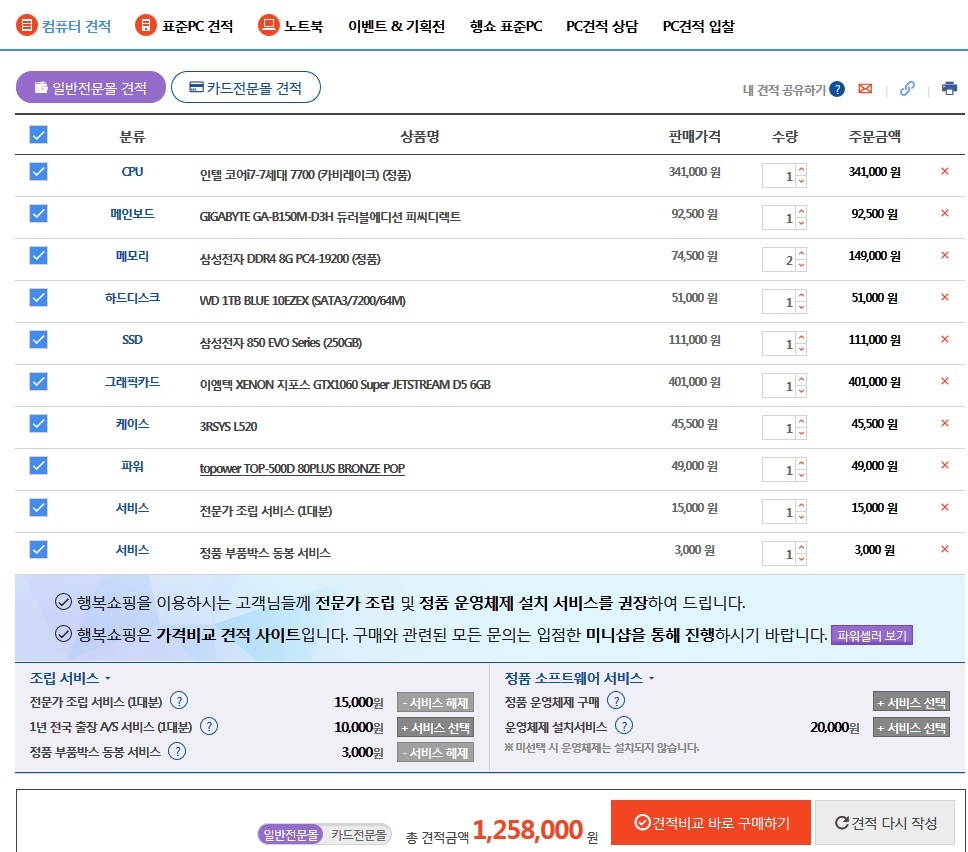Viewport: 968px width, 852px height.
Task: Remove the CPU row with red X
Action: click(944, 172)
